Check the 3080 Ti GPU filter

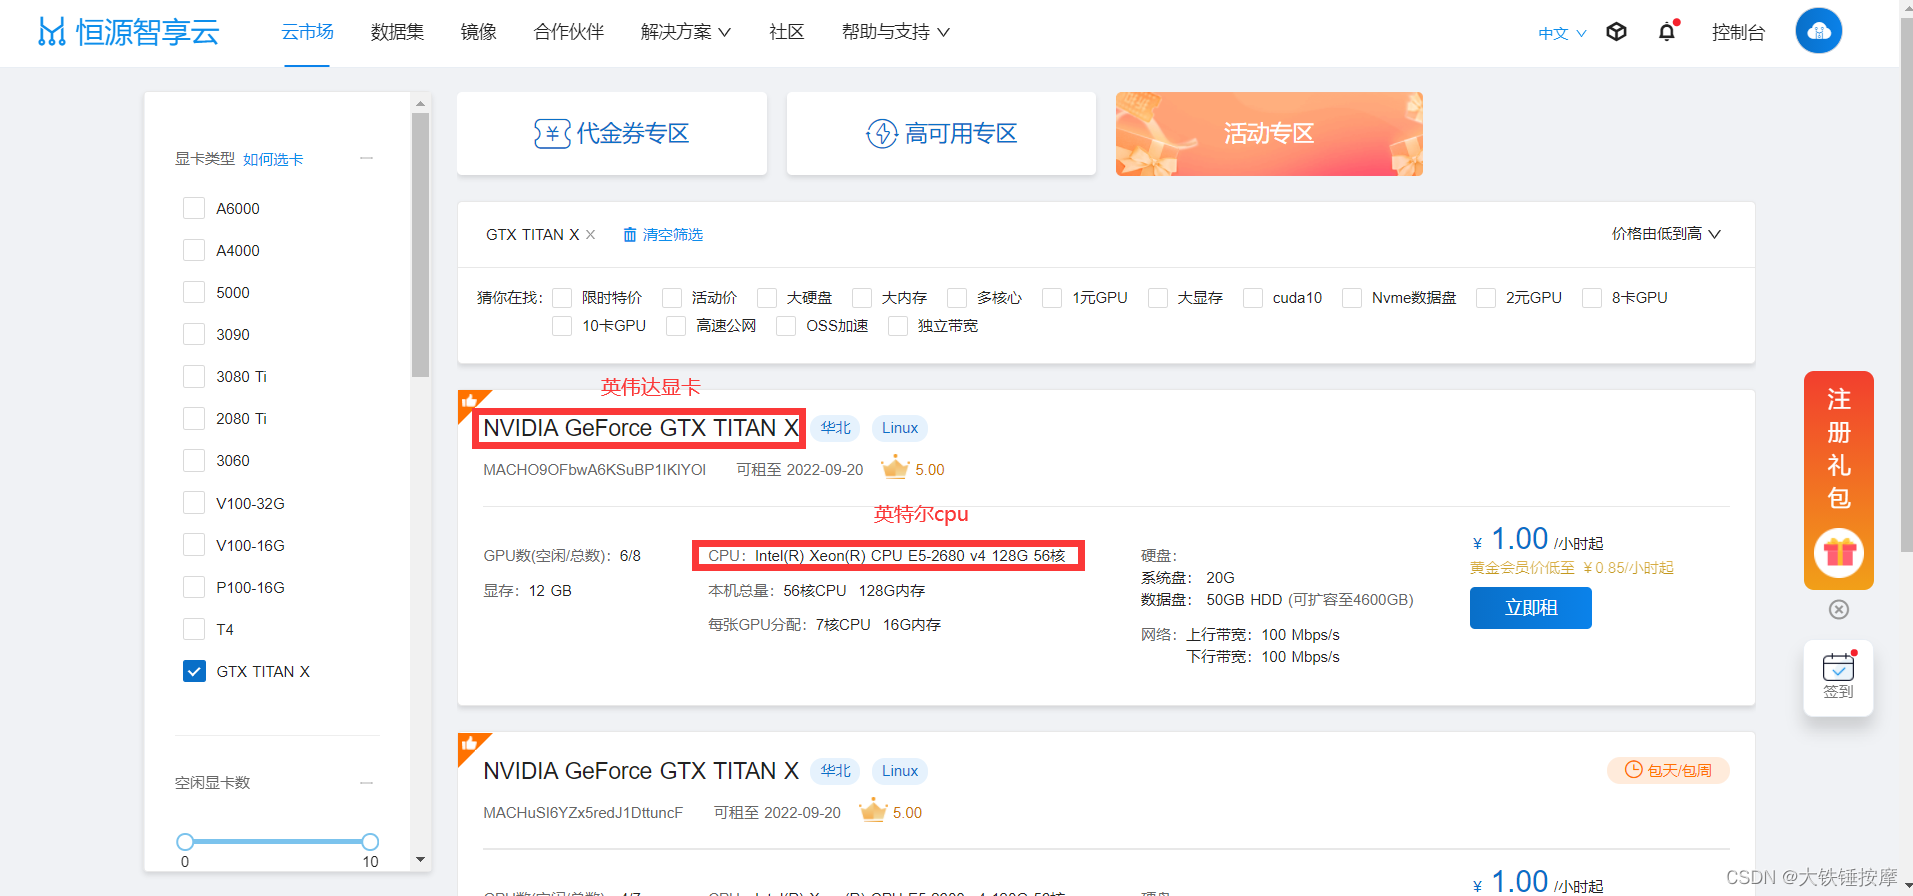pos(194,376)
